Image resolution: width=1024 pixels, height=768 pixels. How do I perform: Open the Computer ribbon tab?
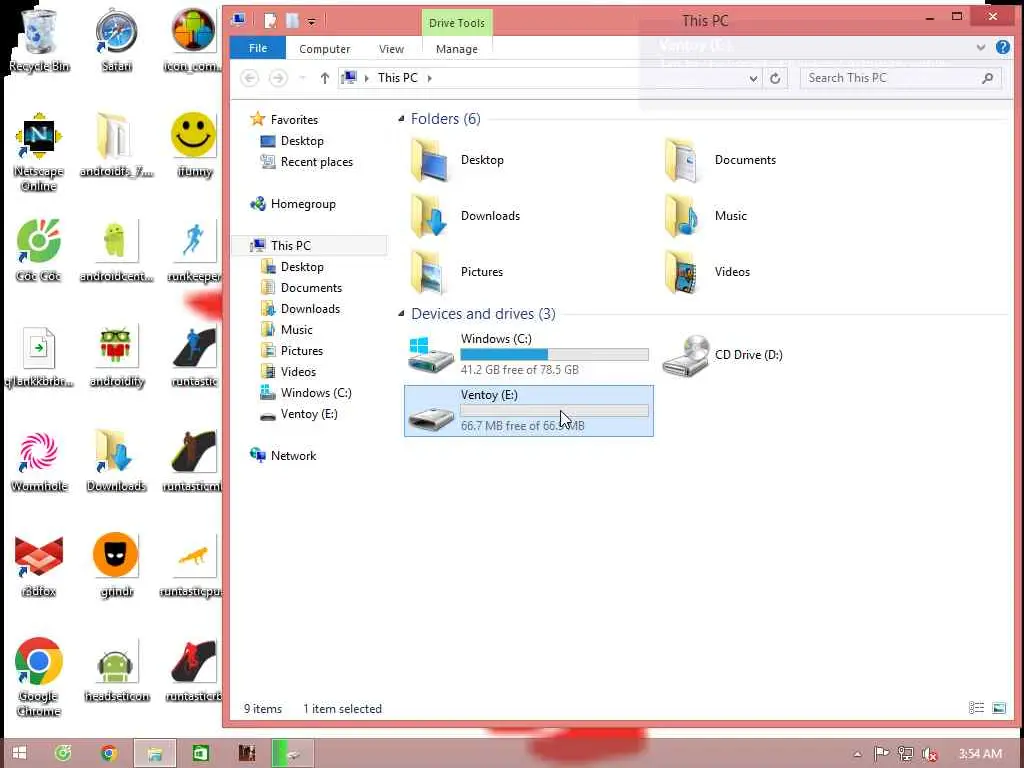point(325,49)
